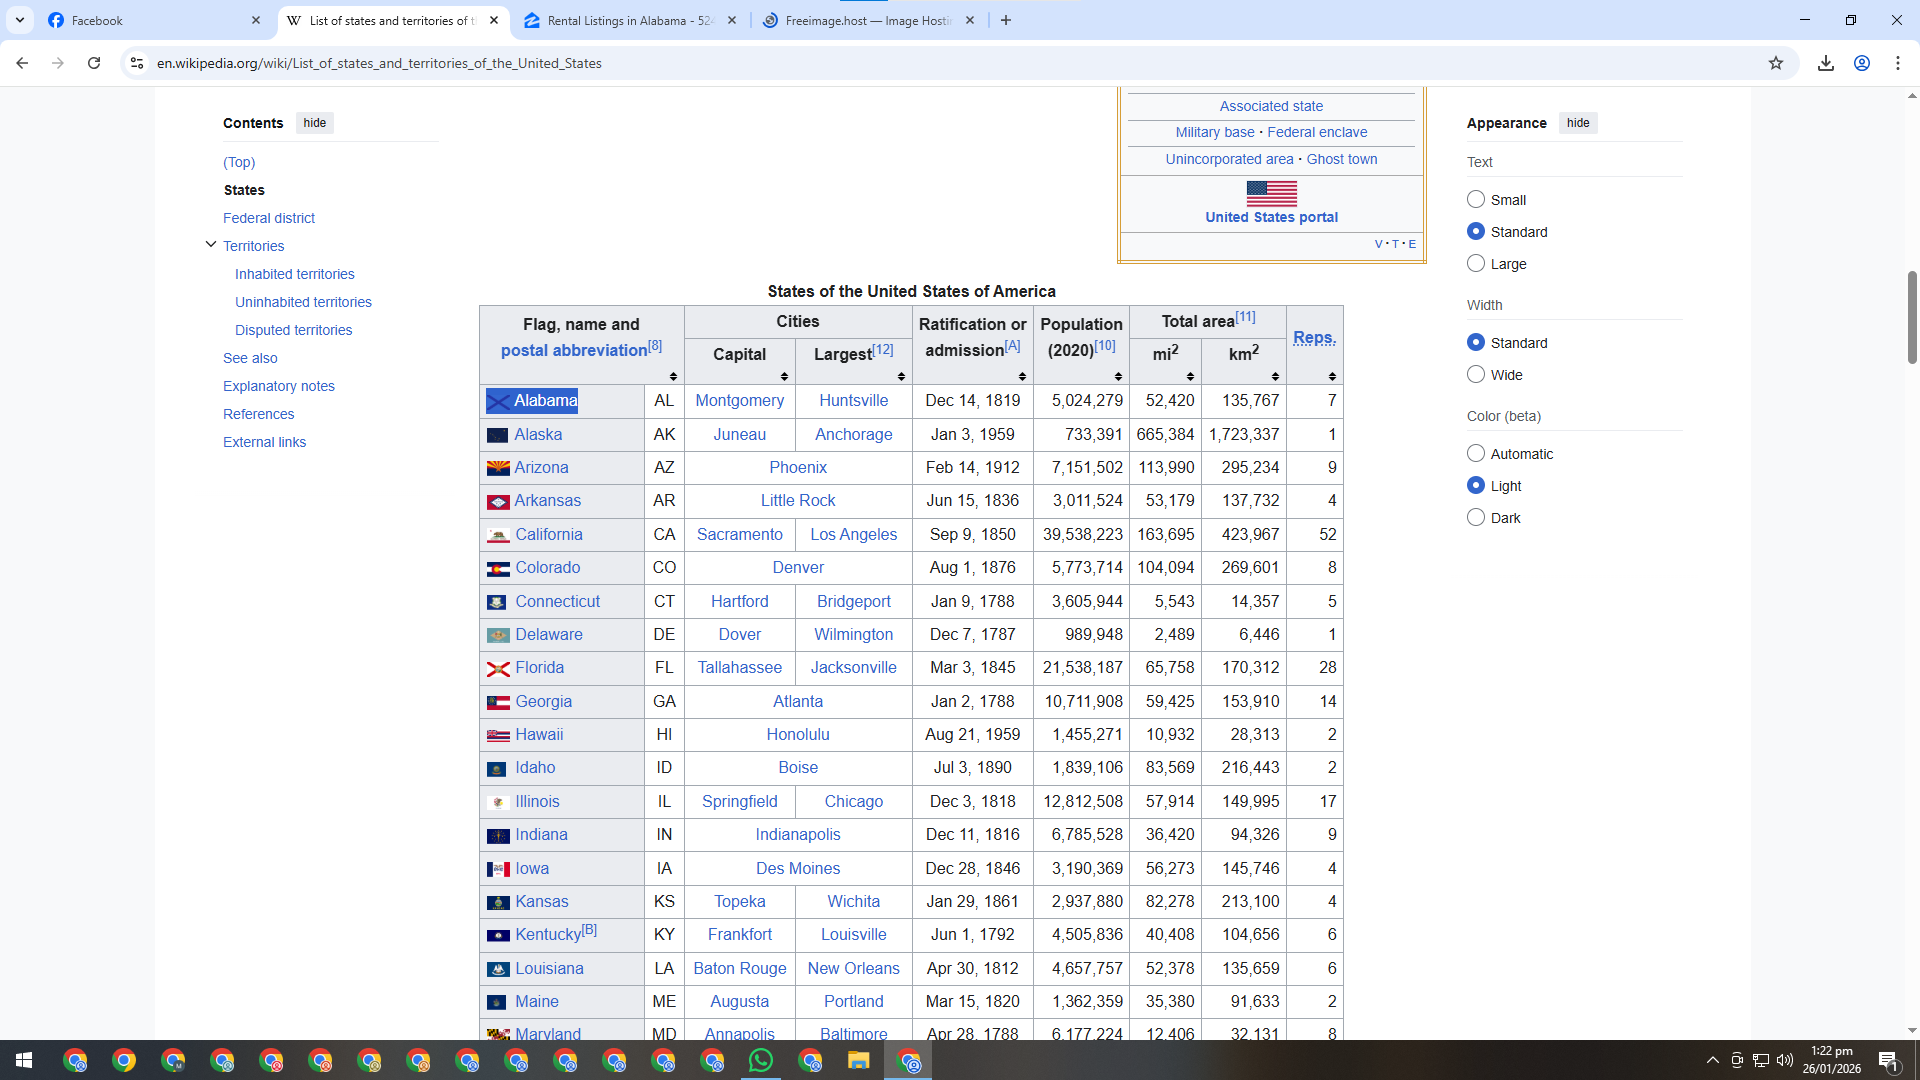Collapse the Territories section in Contents

click(211, 245)
